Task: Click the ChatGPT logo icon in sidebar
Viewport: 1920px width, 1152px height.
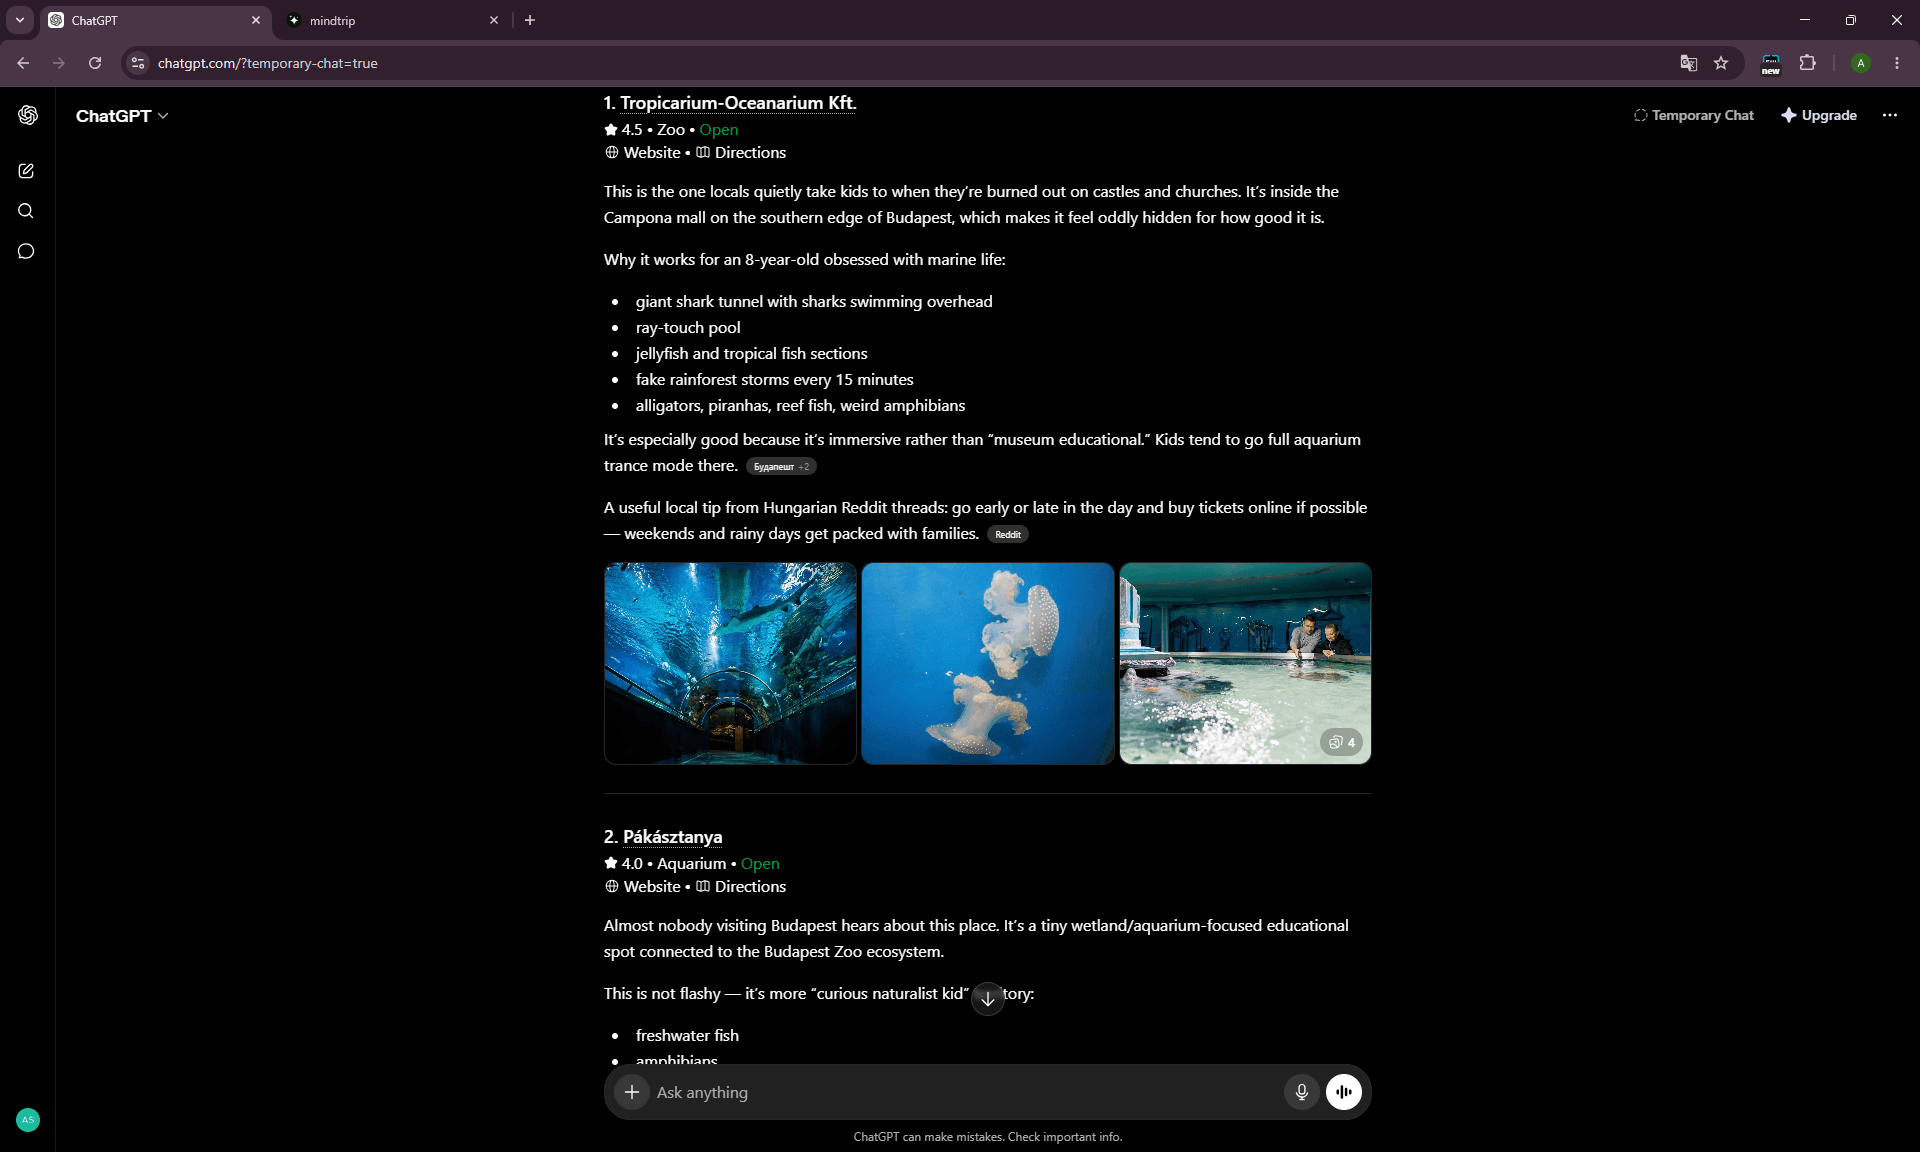Action: (x=28, y=115)
